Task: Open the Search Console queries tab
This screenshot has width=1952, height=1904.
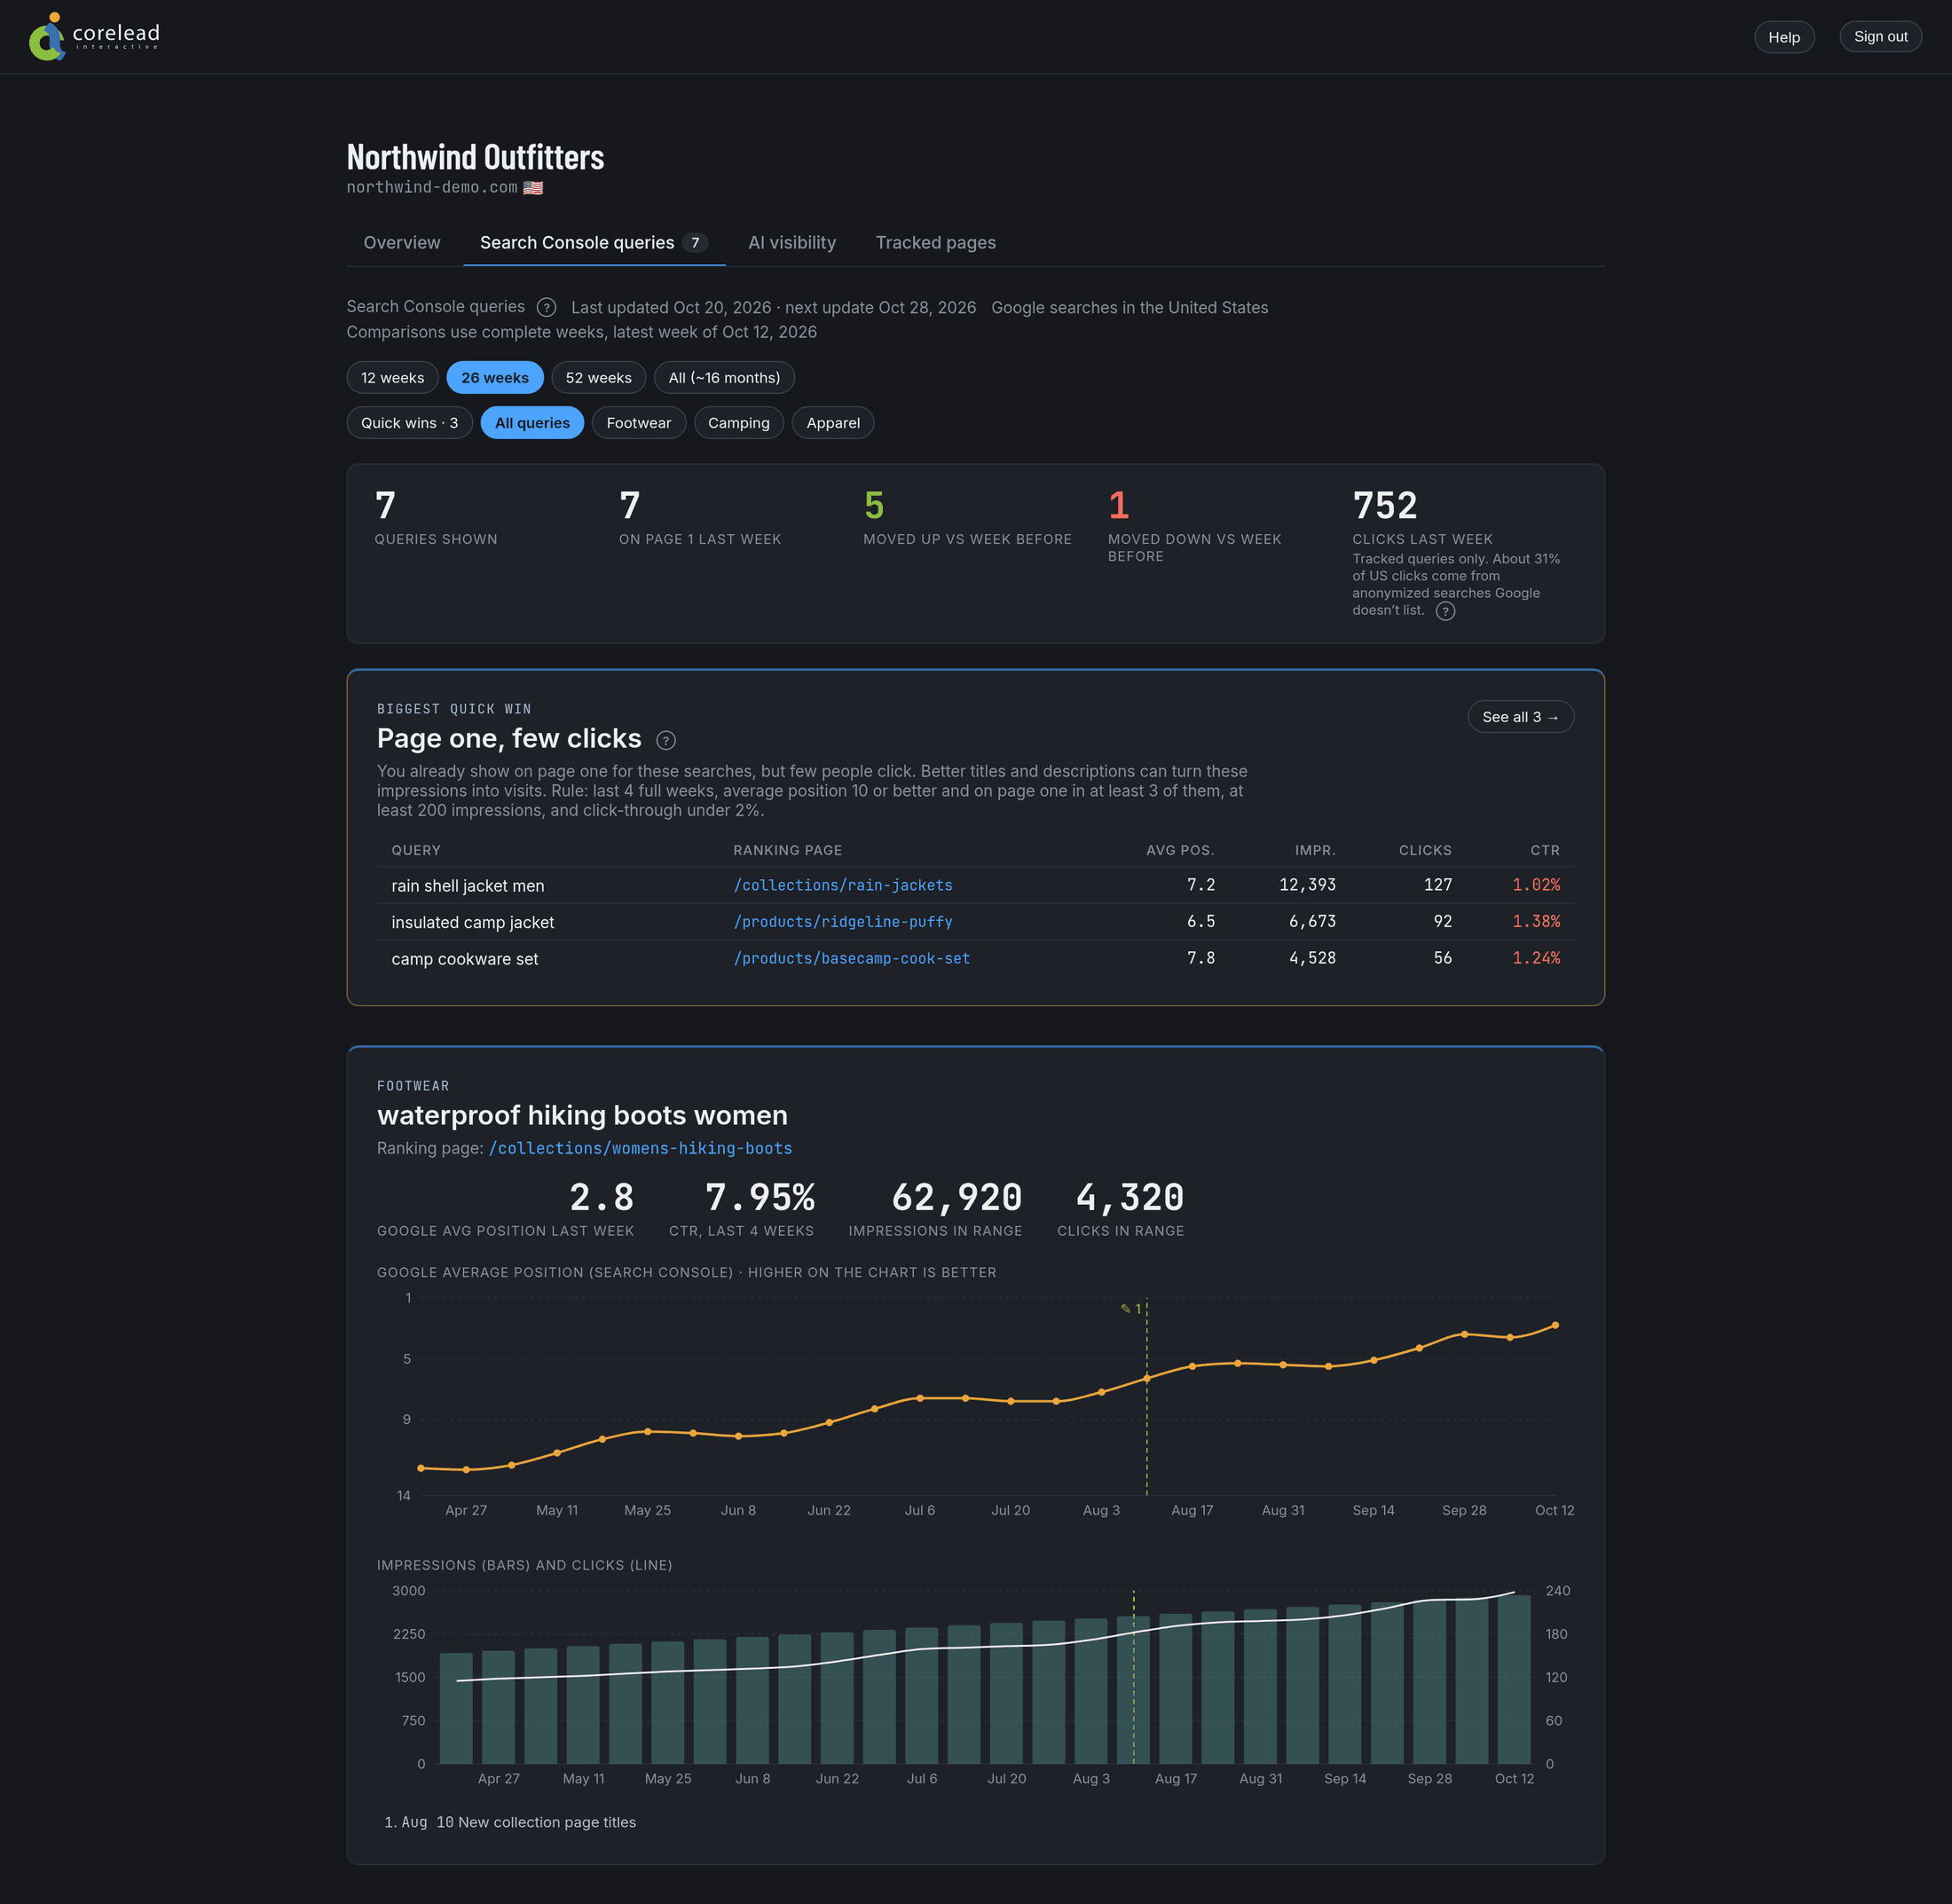Action: point(594,243)
